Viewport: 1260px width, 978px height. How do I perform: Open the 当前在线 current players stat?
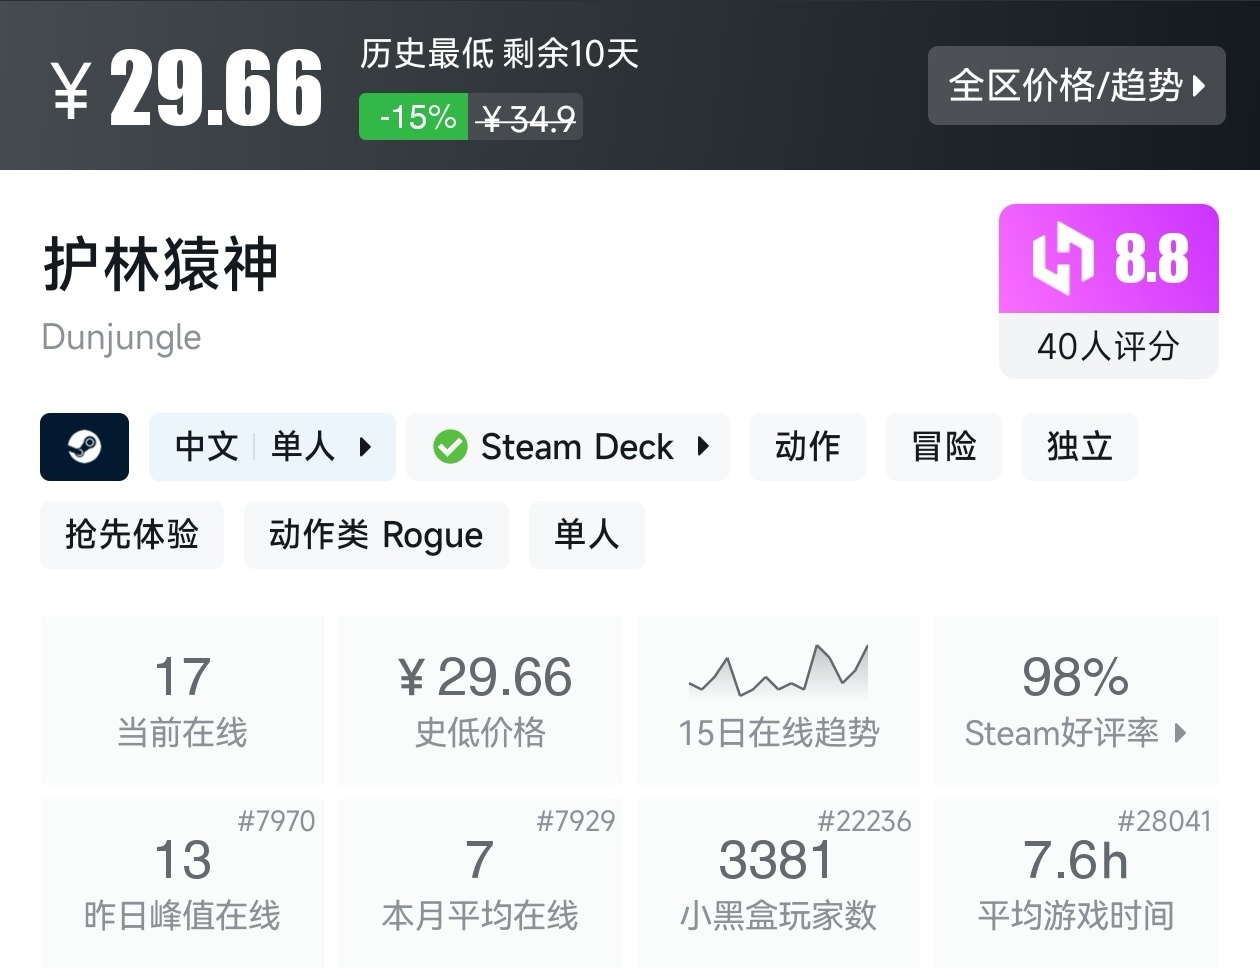tap(182, 700)
